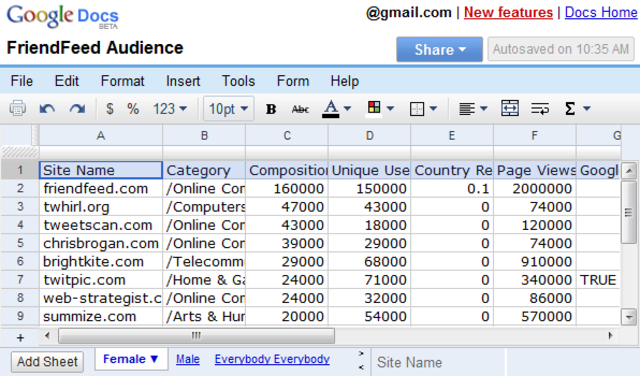Open the Female sheet tab menu
Viewport: 640px width, 376px height.
pos(131,359)
